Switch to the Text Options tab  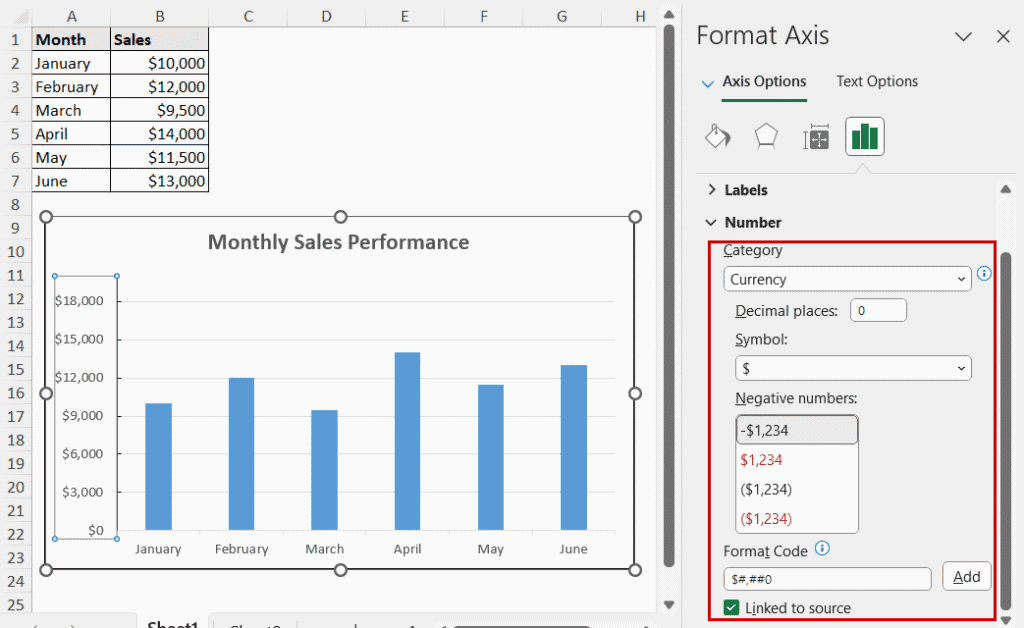pos(876,81)
